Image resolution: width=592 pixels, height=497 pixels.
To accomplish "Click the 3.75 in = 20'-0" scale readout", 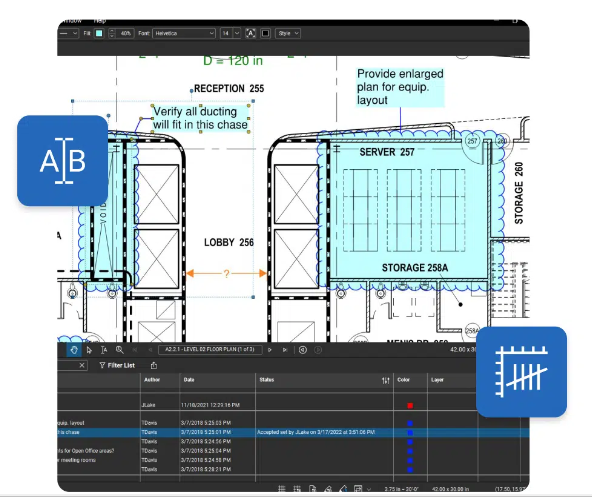I will coord(401,489).
